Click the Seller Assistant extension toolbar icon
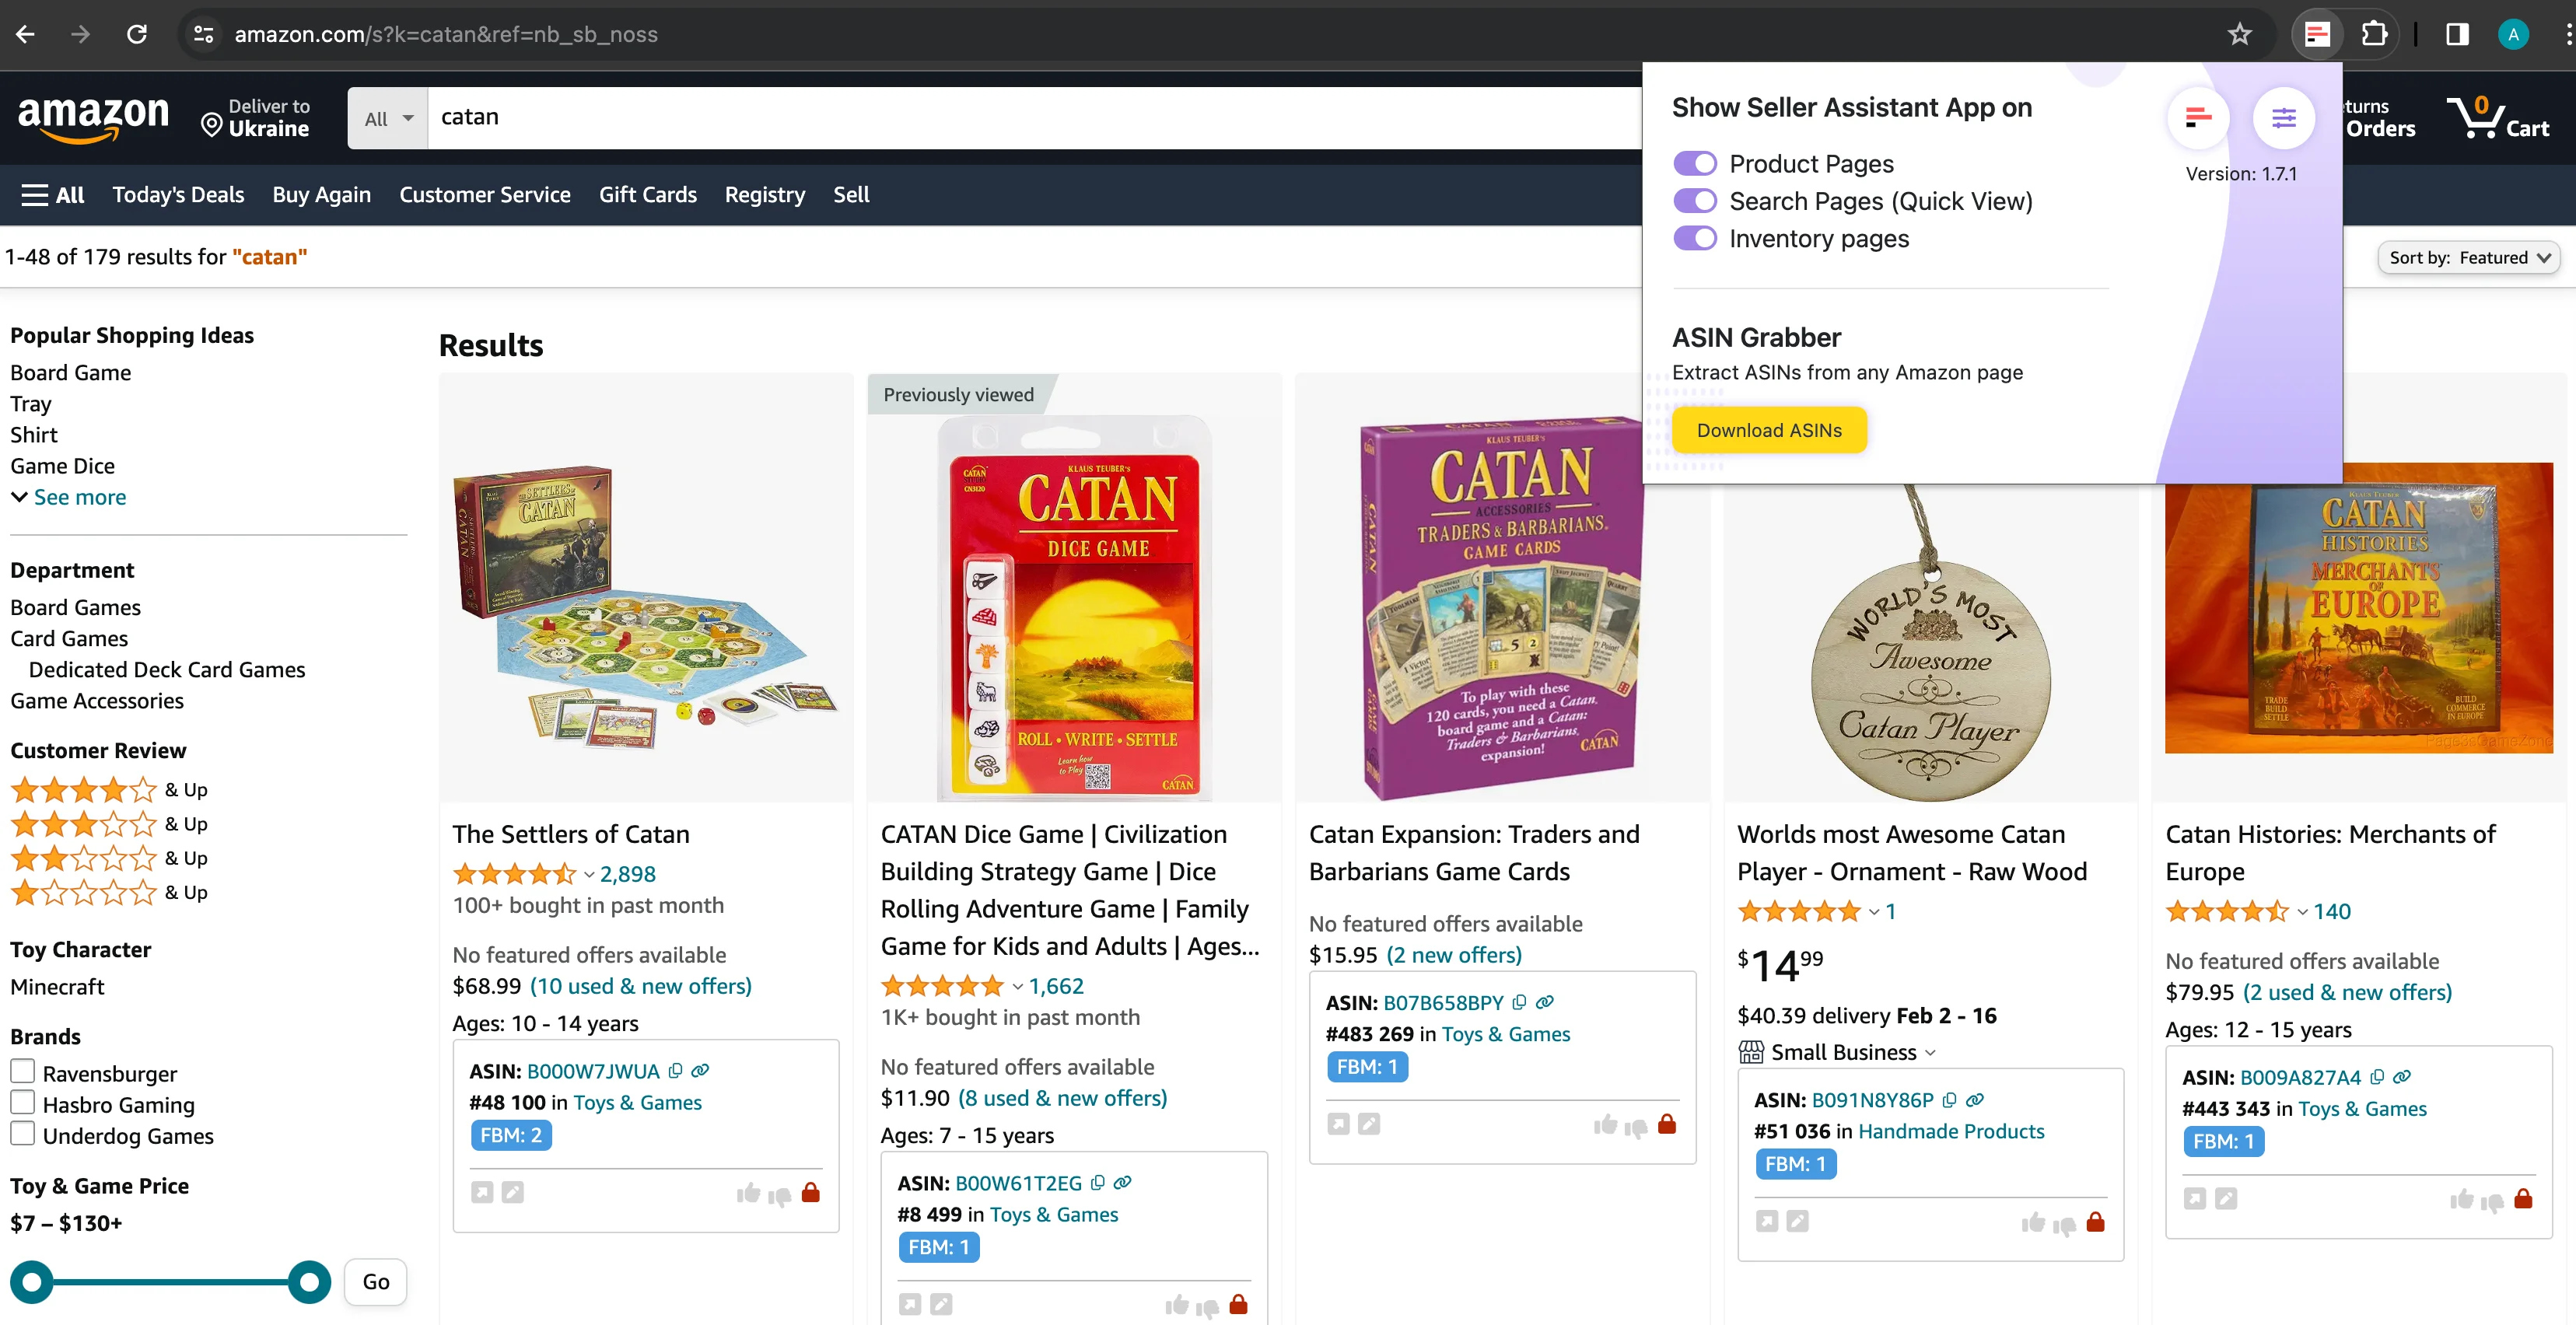Image resolution: width=2576 pixels, height=1325 pixels. coord(2316,34)
